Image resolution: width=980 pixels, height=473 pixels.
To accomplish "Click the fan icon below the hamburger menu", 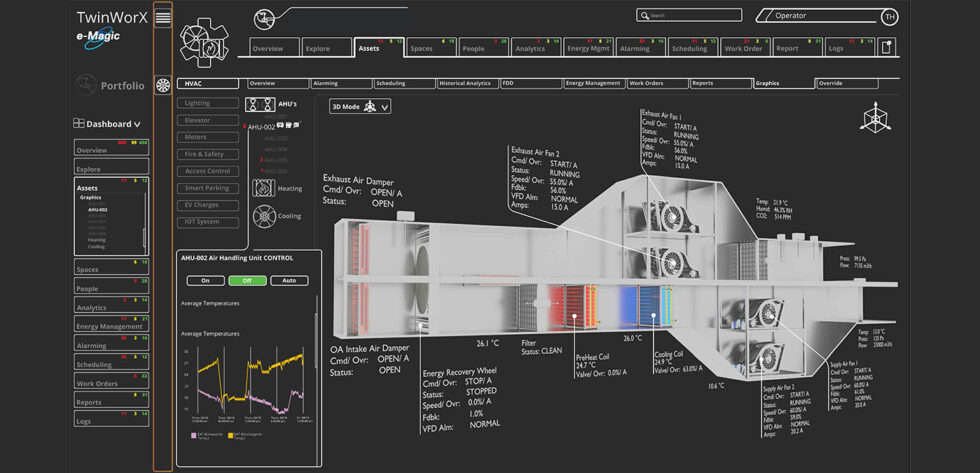I will tap(163, 85).
